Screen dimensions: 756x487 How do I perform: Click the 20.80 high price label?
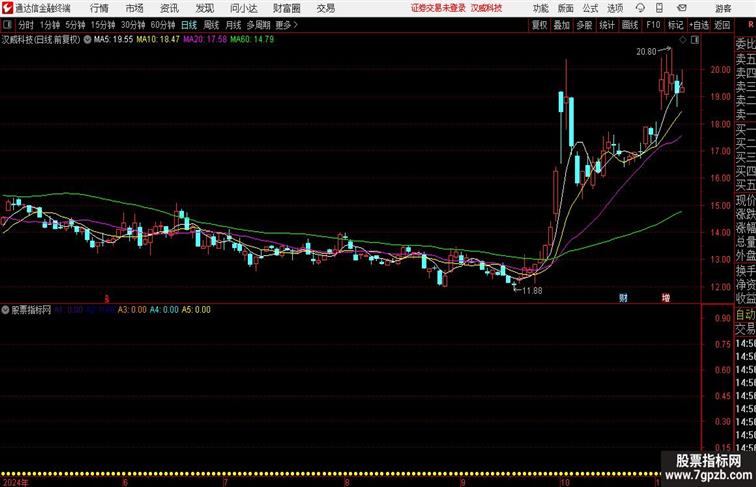[x=646, y=52]
